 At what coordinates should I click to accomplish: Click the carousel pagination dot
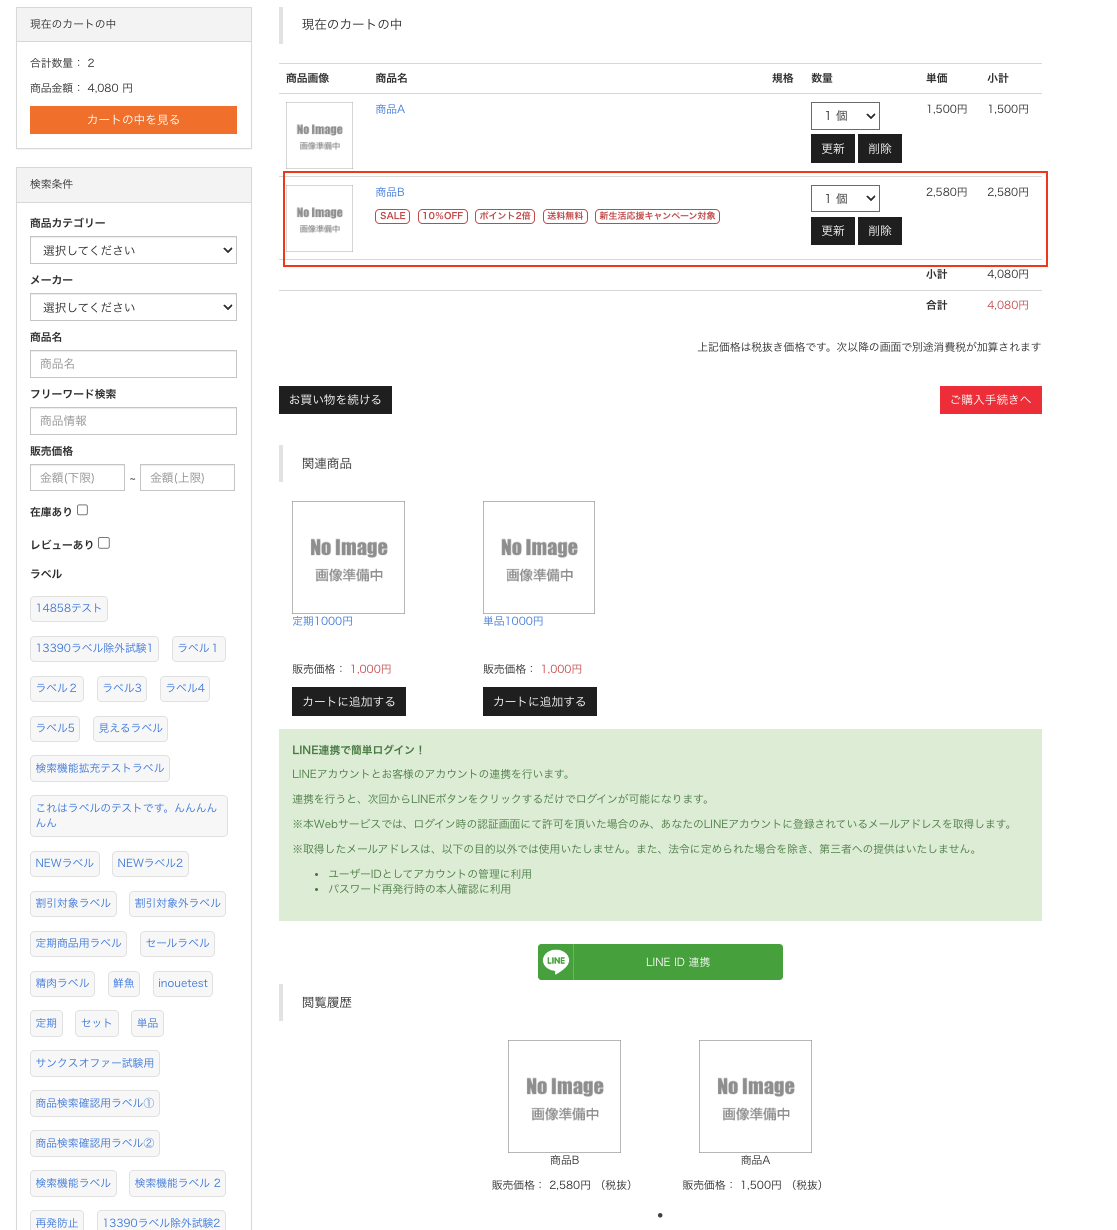(660, 1215)
